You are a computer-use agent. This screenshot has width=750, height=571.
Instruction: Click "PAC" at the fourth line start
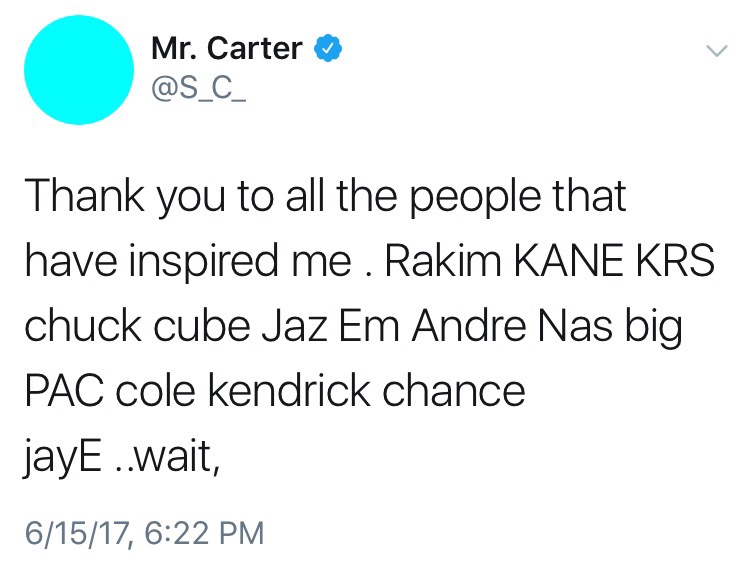[64, 391]
